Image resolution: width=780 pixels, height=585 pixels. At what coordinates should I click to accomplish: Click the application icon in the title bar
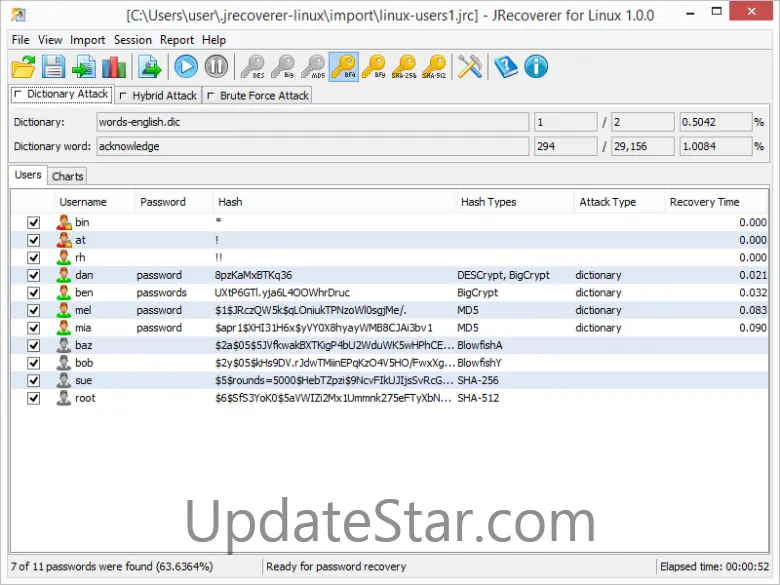18,15
